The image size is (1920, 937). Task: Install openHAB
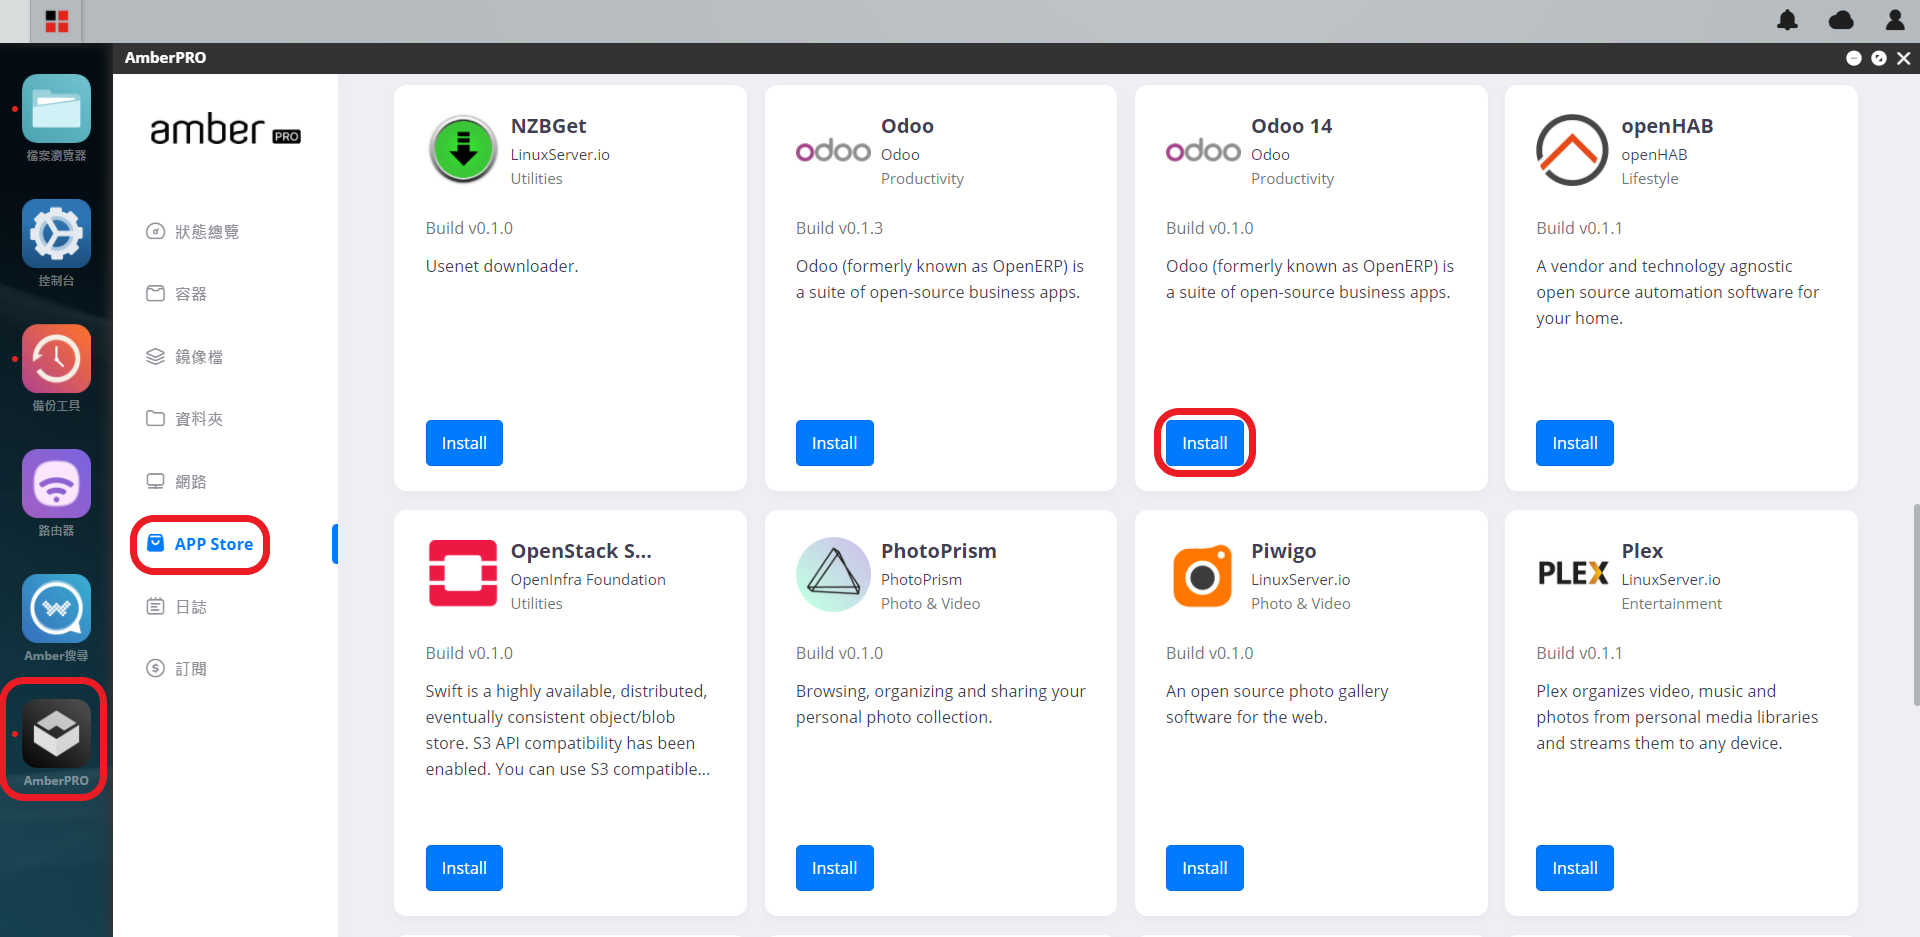[1574, 443]
